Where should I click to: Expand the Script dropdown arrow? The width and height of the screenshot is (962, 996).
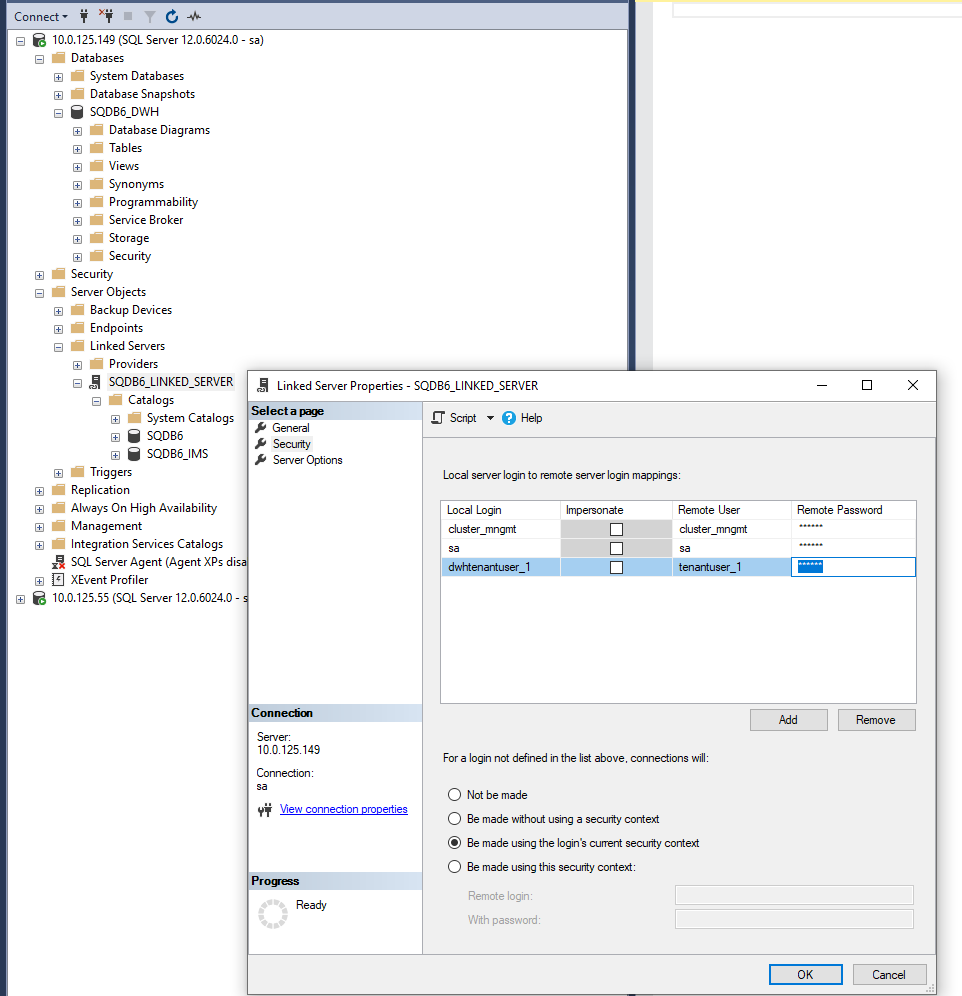pyautogui.click(x=489, y=418)
